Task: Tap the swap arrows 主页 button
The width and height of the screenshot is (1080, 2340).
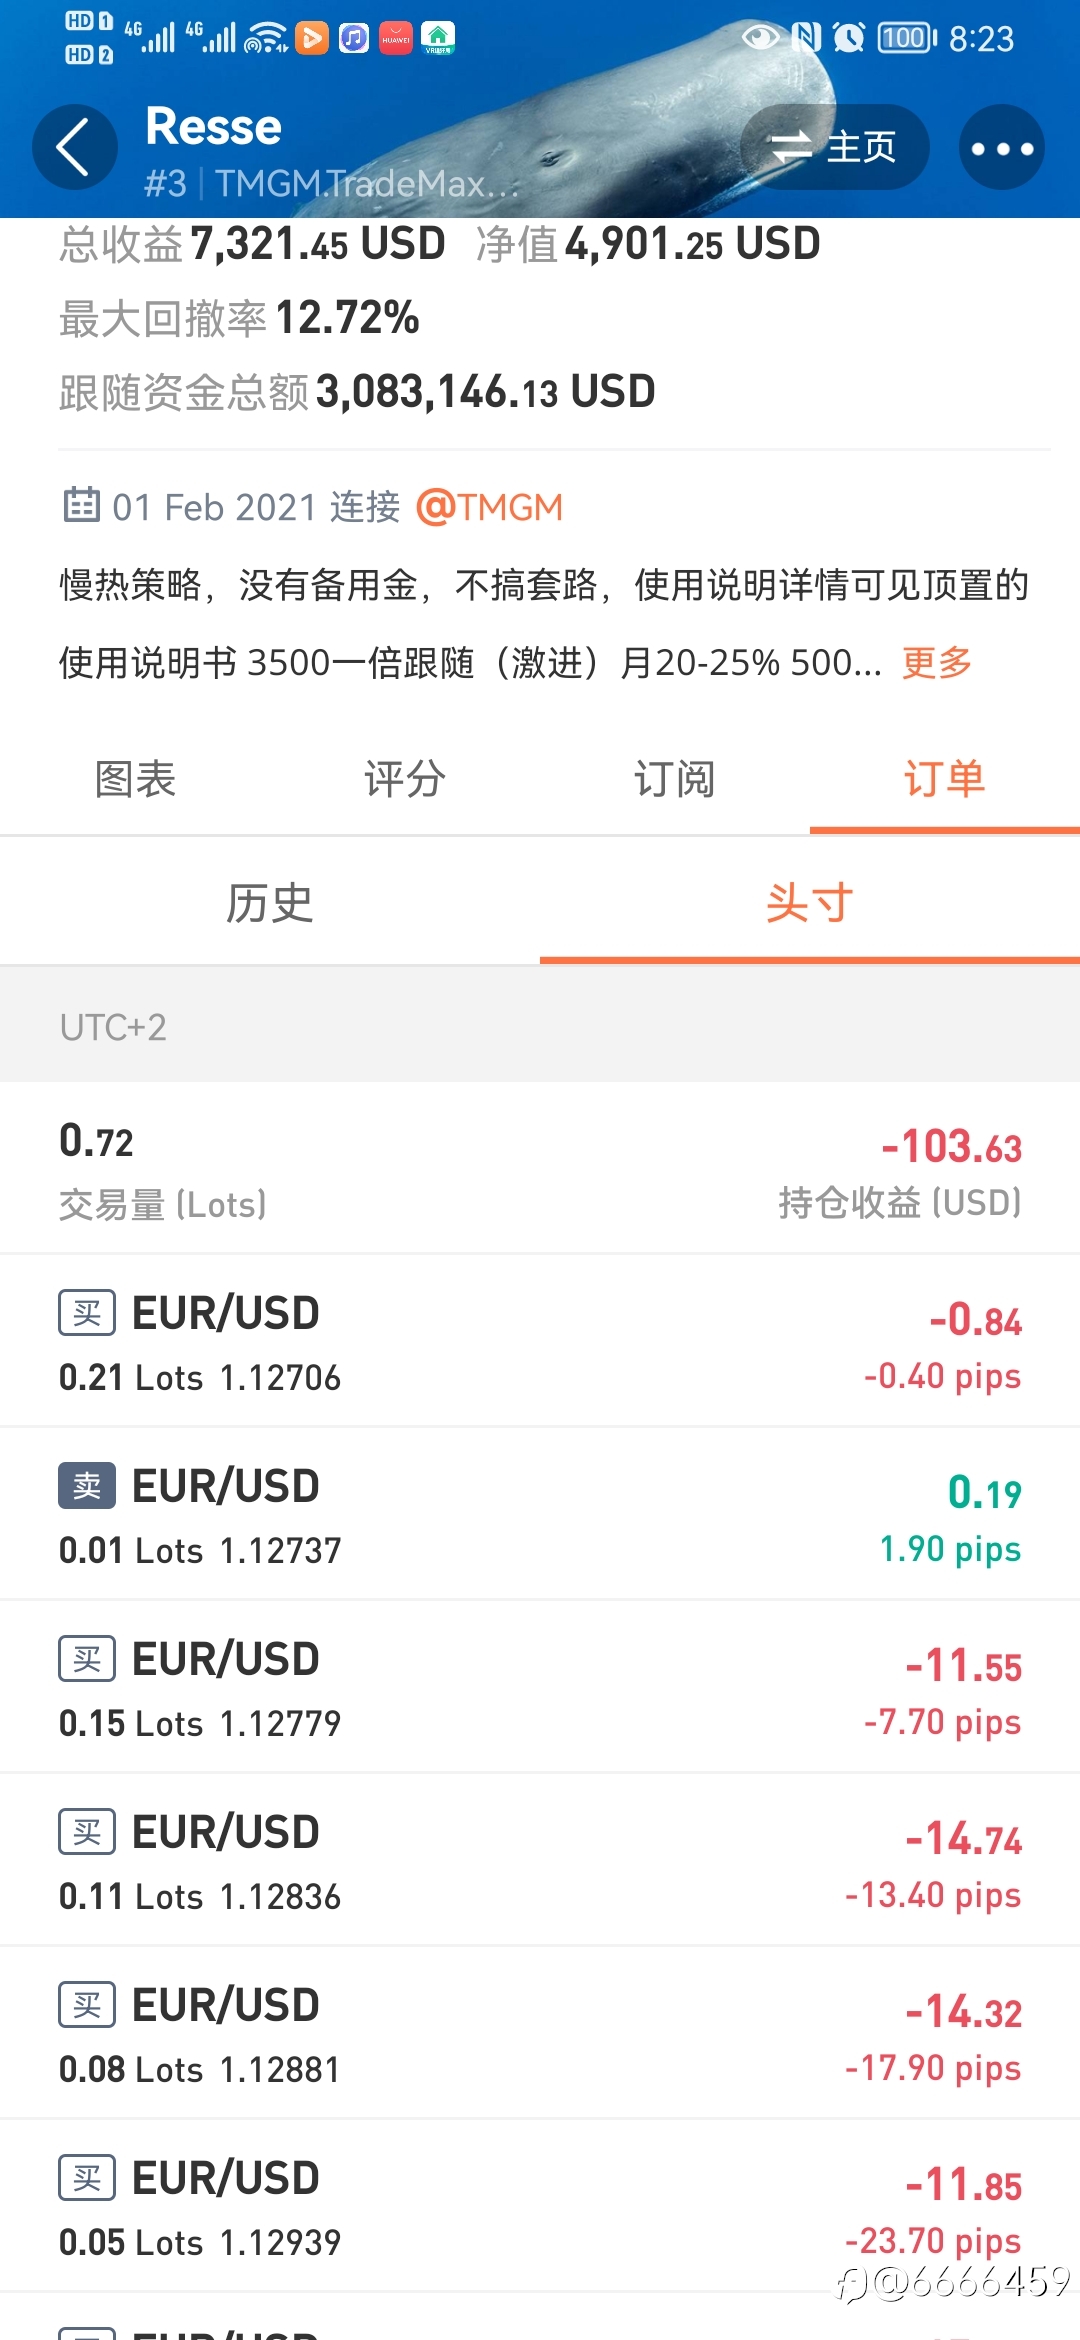Action: (834, 147)
